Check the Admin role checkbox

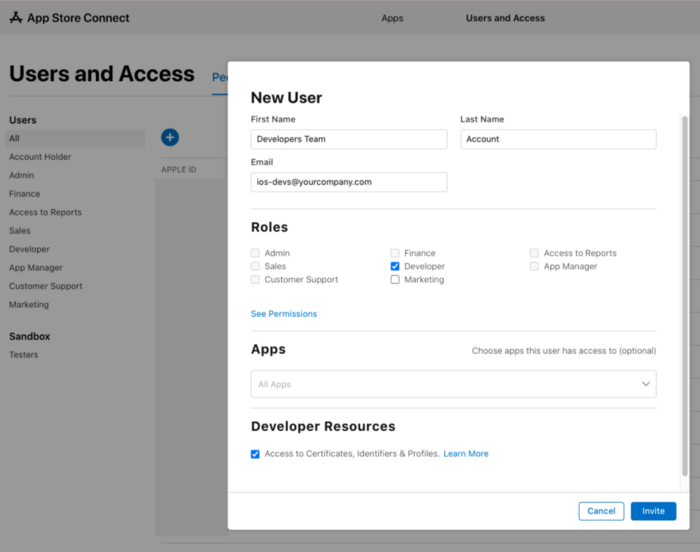pos(256,253)
